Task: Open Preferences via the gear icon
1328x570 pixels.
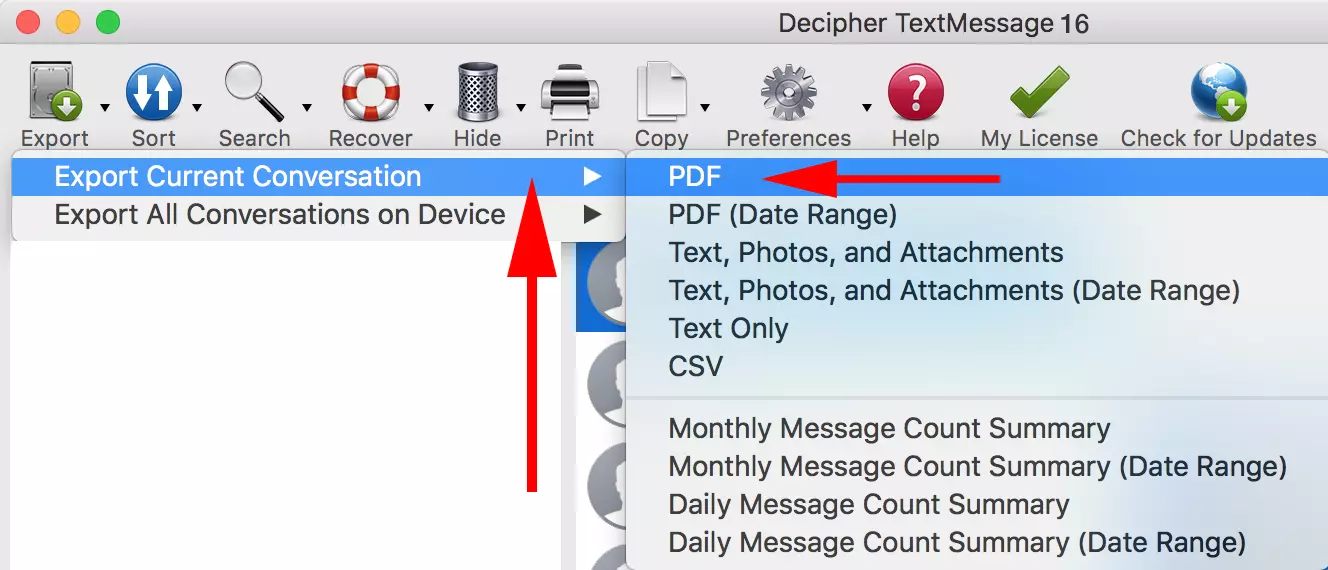Action: pos(788,93)
